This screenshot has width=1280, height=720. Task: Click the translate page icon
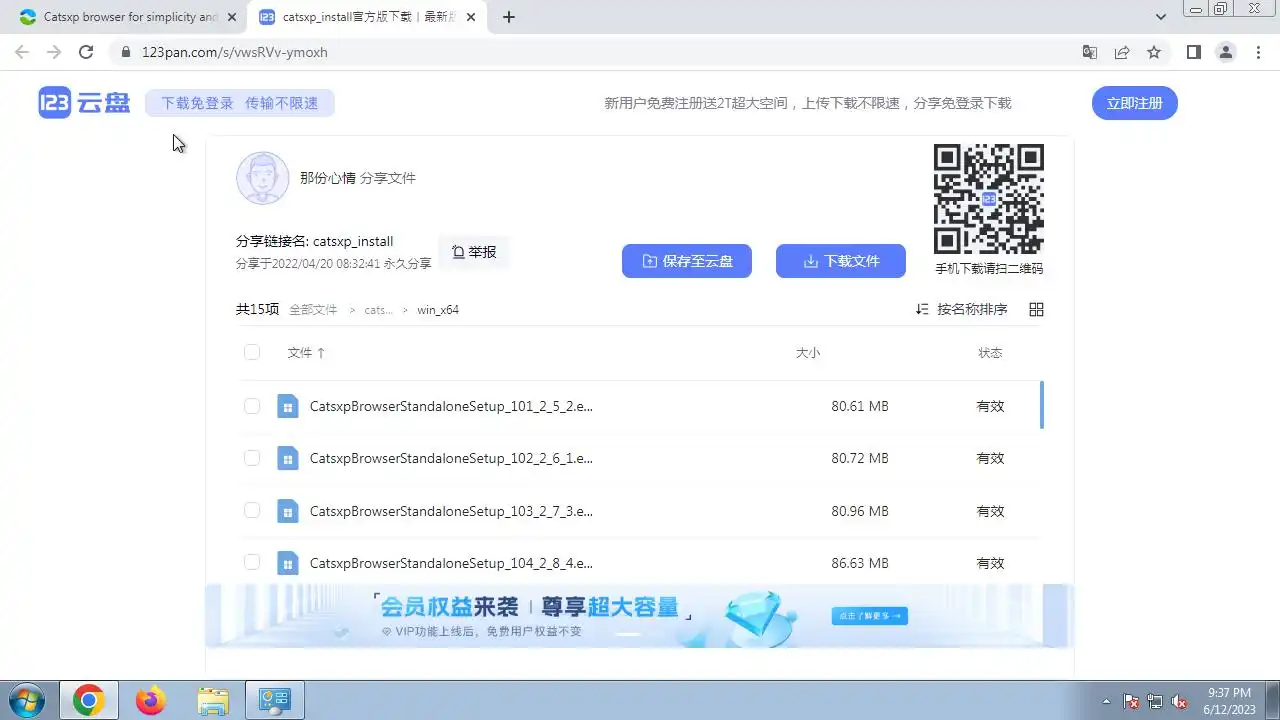tap(1090, 52)
